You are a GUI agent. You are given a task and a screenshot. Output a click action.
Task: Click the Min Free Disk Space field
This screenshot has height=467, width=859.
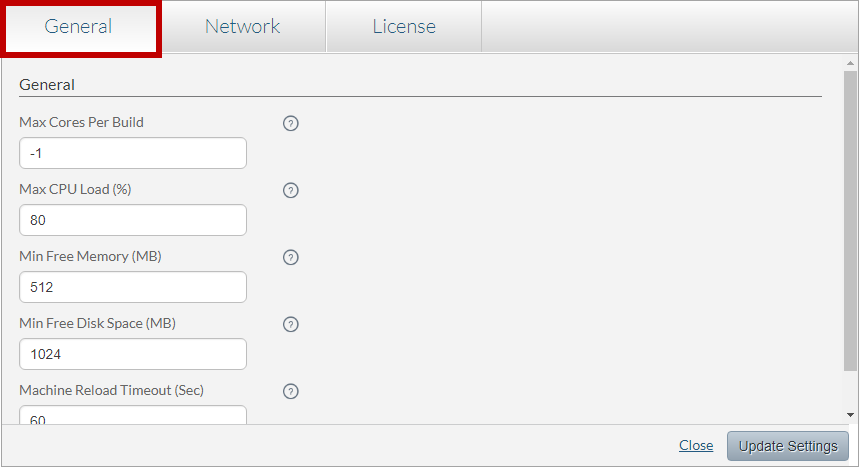pos(133,354)
